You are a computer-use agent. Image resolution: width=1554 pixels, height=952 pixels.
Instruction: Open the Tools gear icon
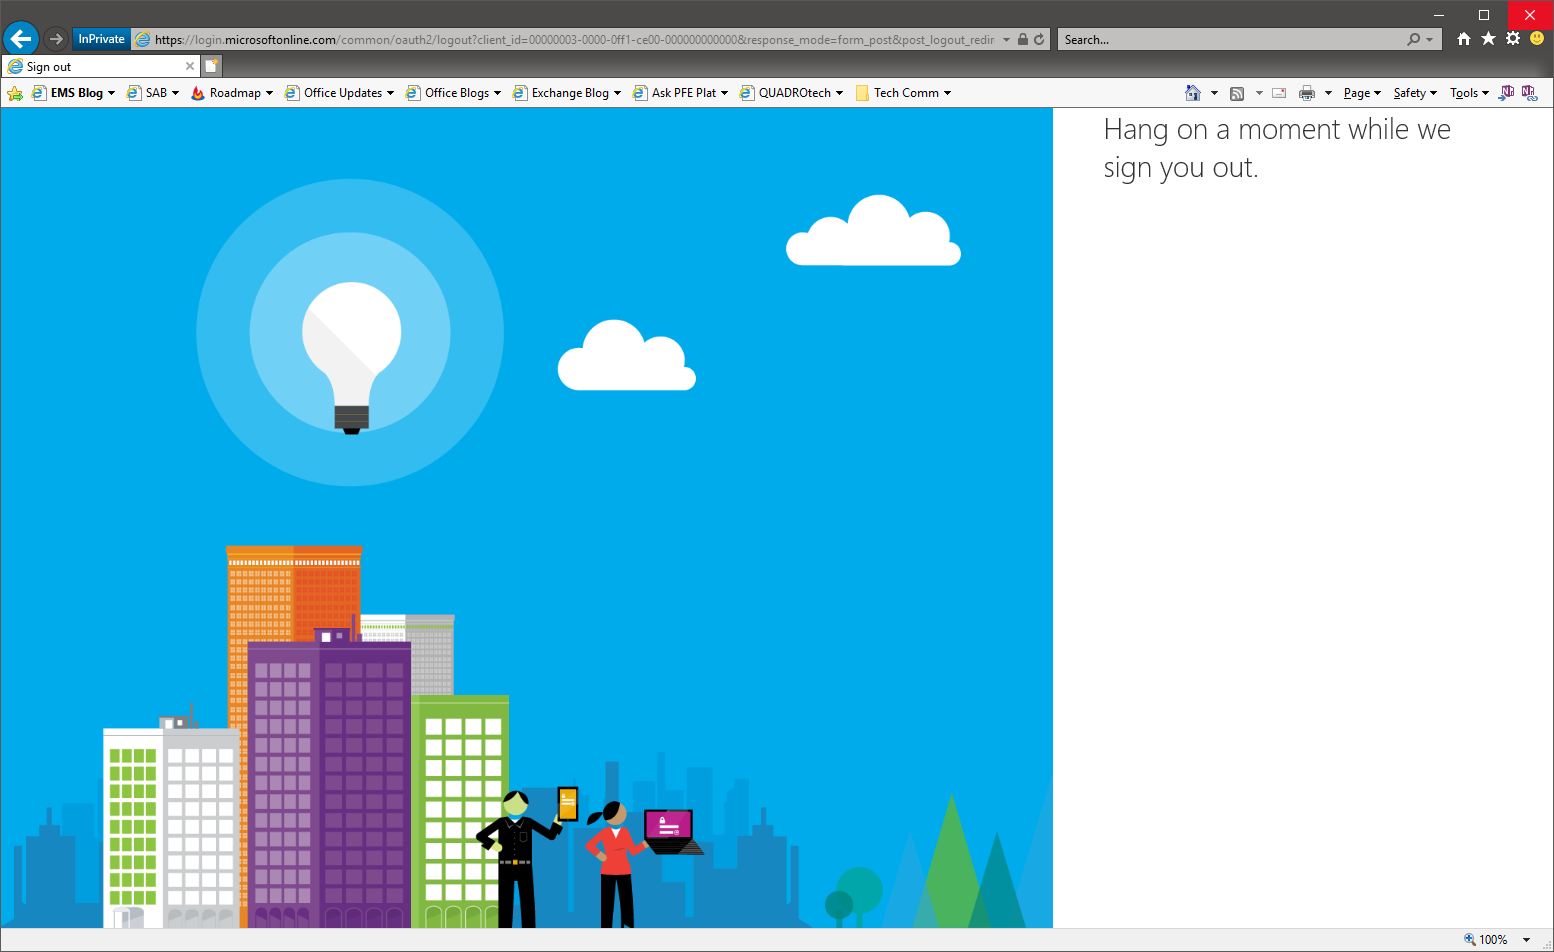tap(1513, 39)
